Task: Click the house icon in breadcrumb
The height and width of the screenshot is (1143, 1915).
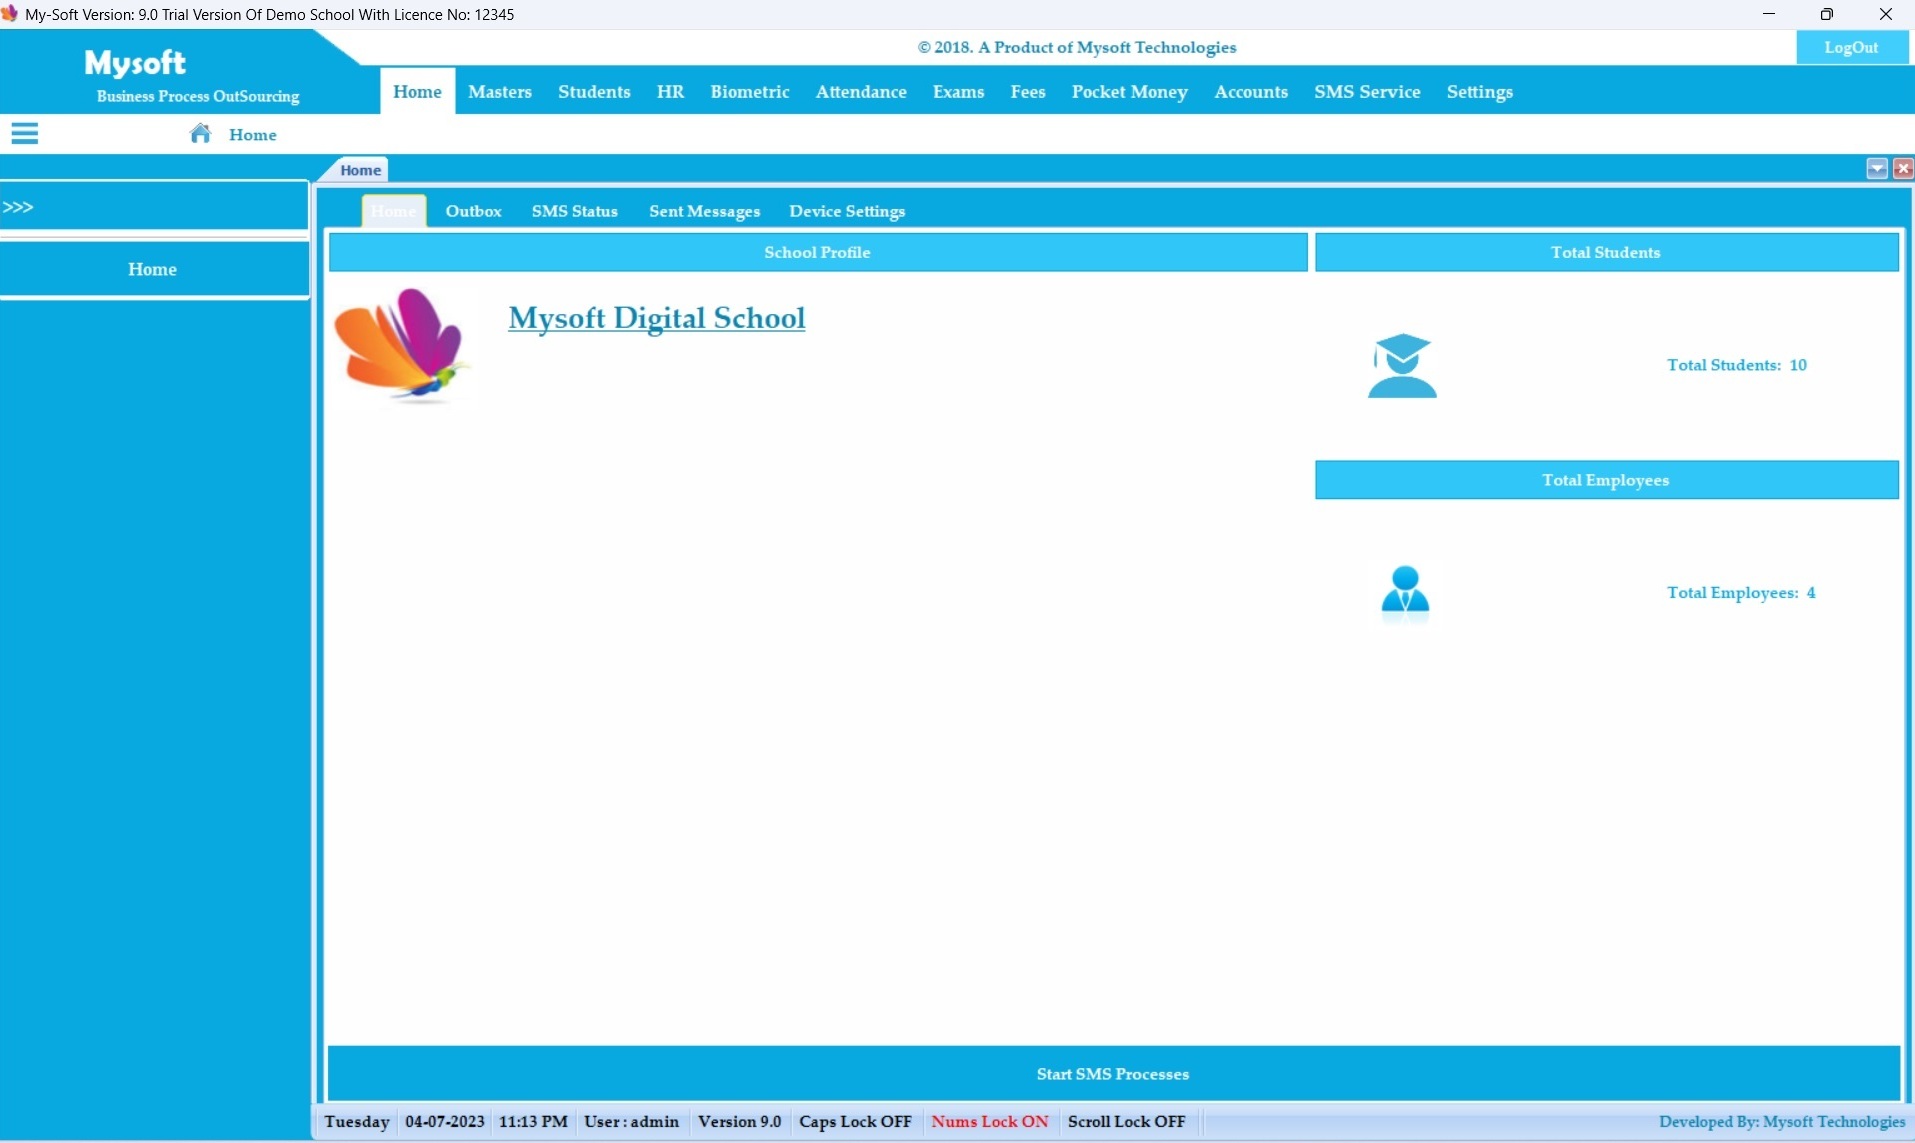Action: click(200, 134)
